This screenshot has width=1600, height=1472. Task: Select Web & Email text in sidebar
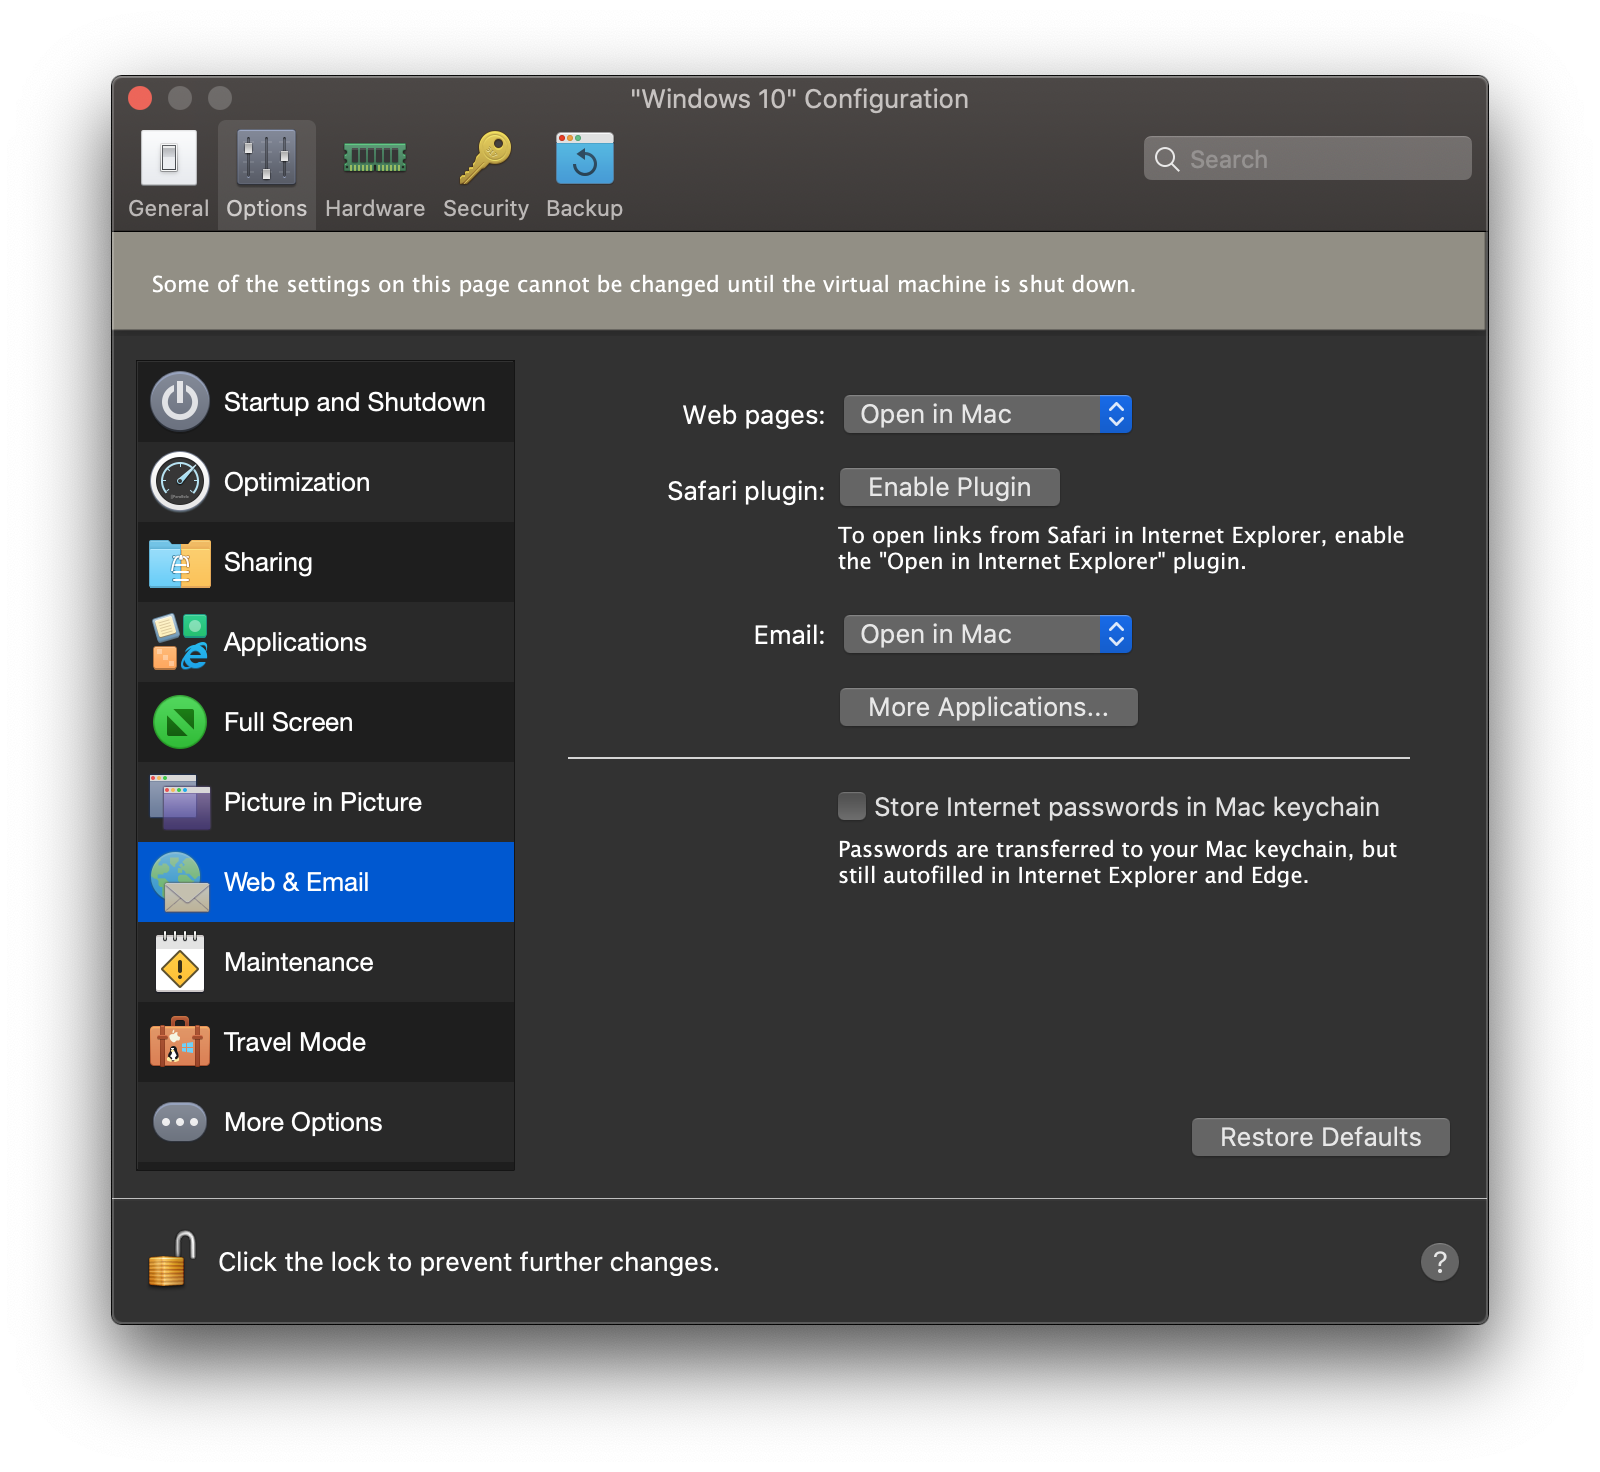(296, 882)
